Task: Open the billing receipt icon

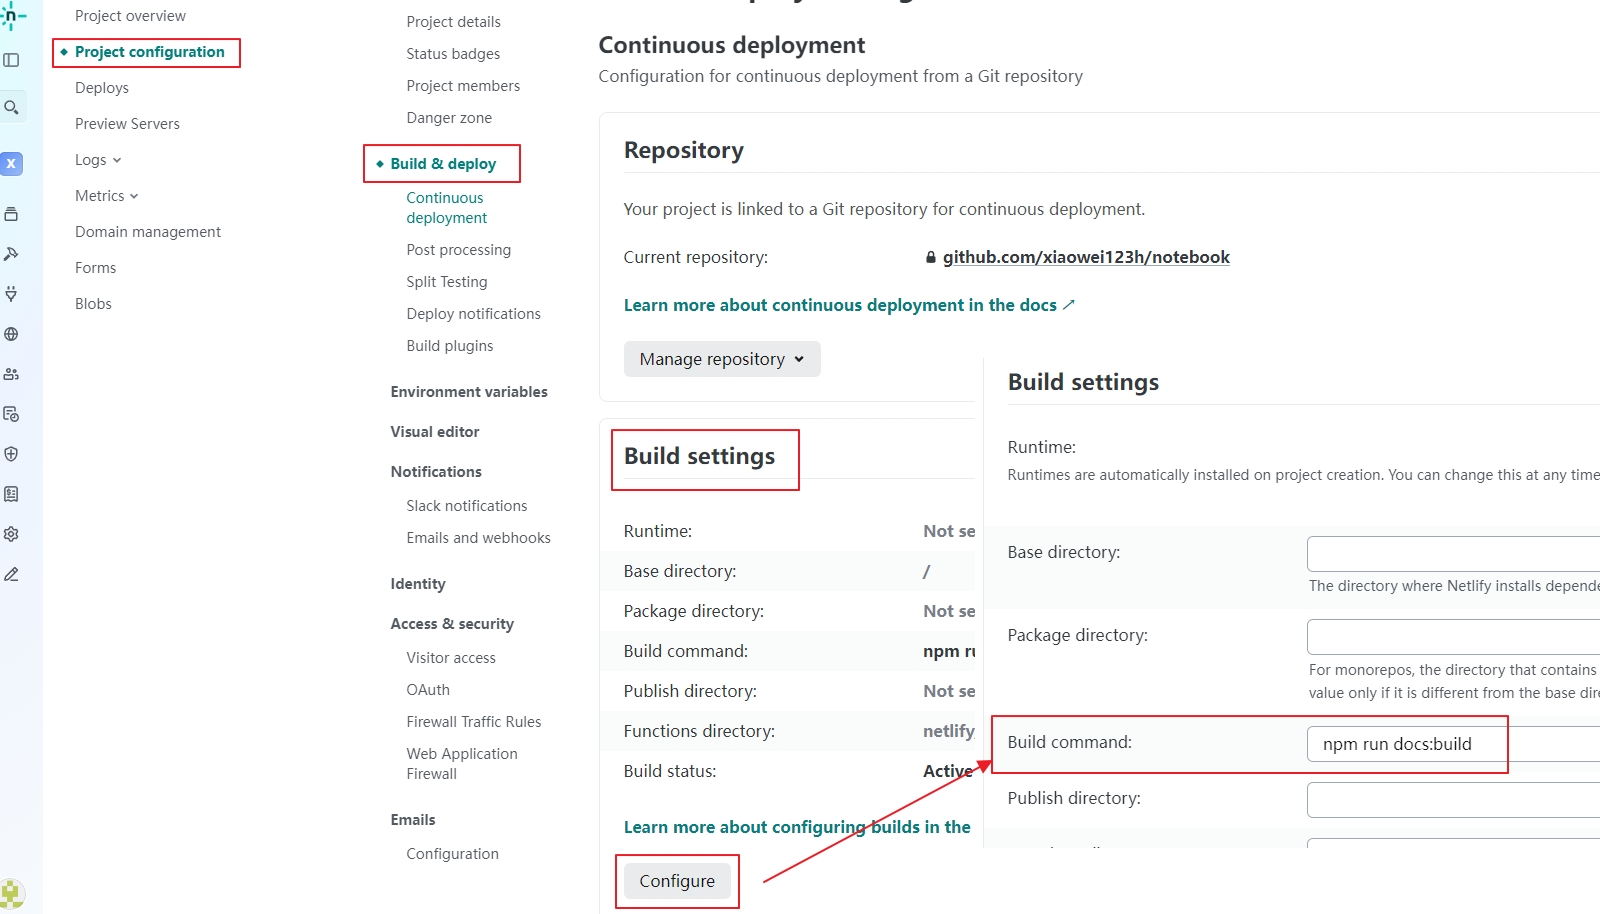Action: point(11,494)
